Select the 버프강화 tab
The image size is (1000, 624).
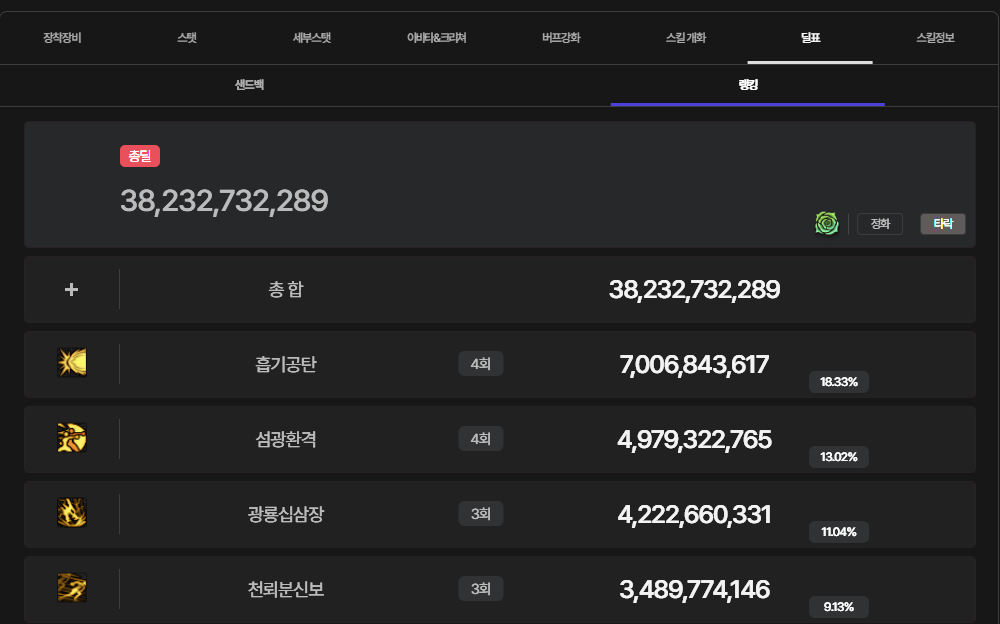point(561,38)
